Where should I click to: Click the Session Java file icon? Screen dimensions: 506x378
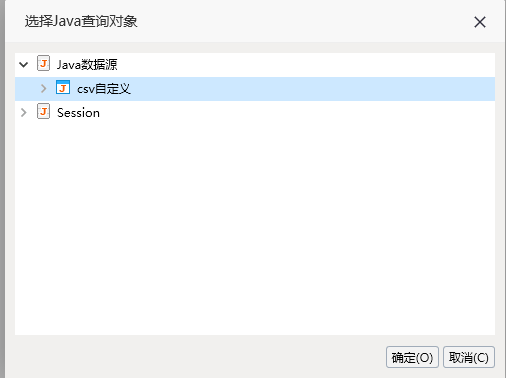coord(43,111)
